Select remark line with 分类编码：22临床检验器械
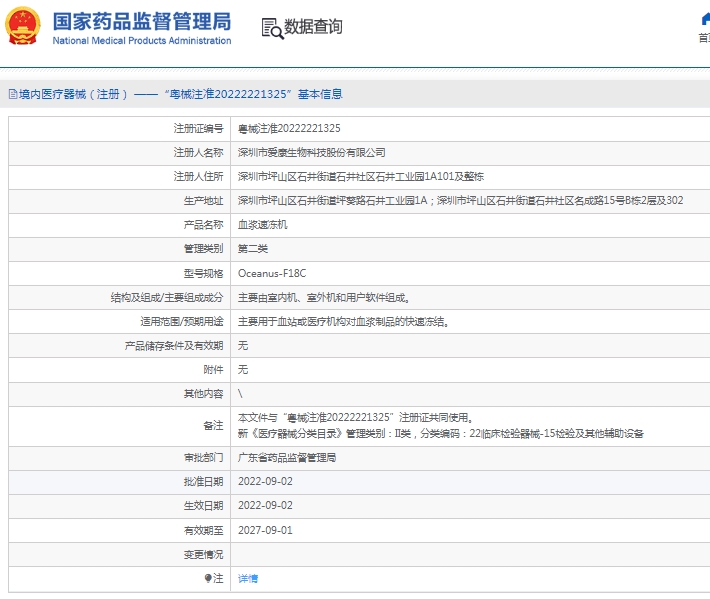710x599 pixels. (441, 434)
